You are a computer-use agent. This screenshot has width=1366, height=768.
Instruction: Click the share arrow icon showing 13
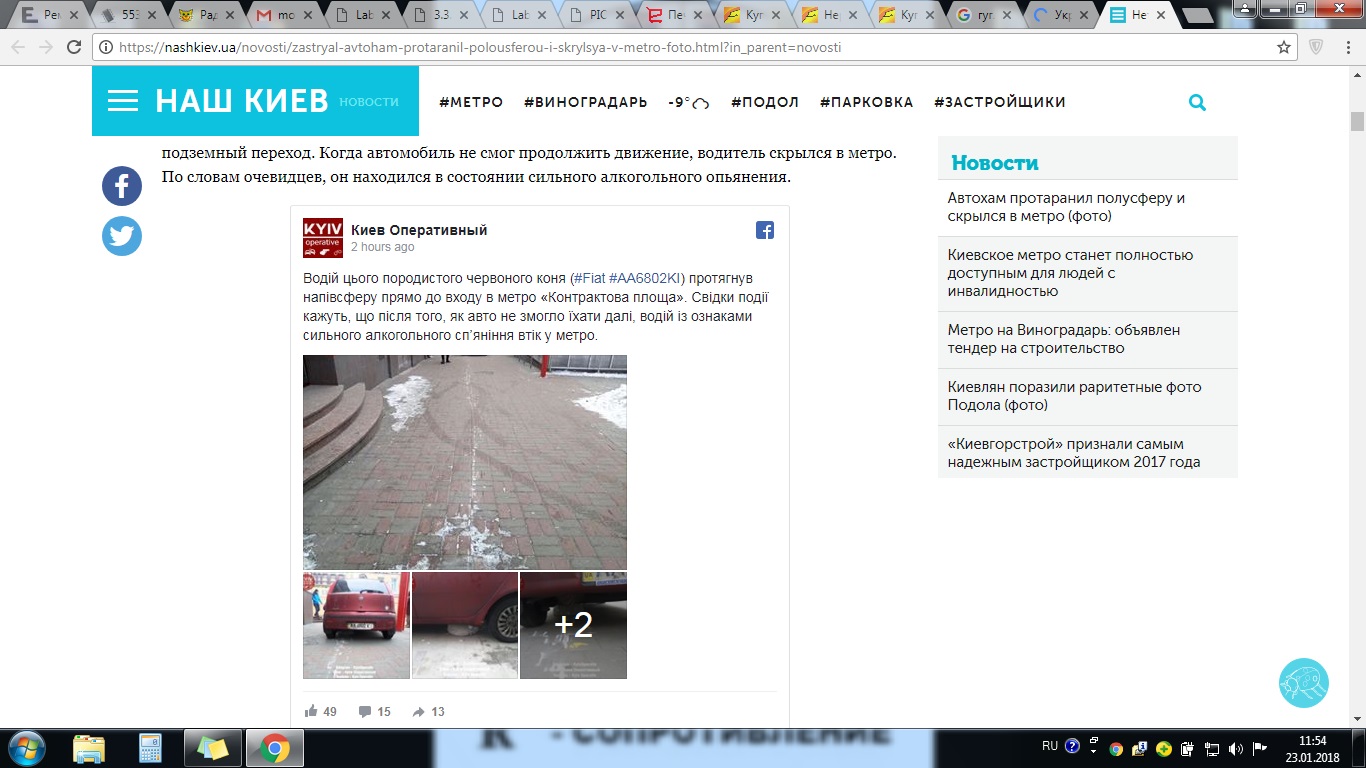418,711
